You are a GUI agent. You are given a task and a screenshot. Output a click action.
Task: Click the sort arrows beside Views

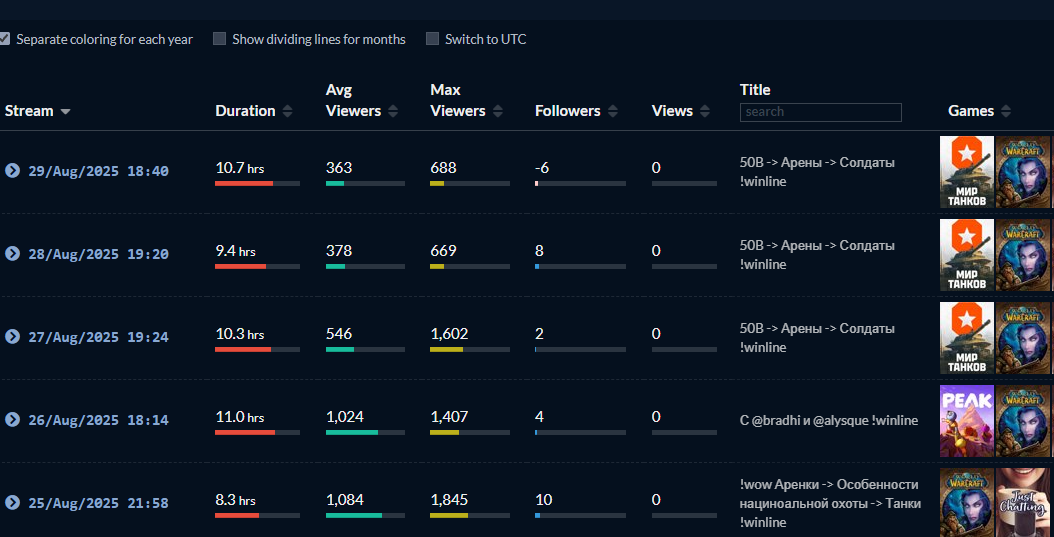pos(705,111)
